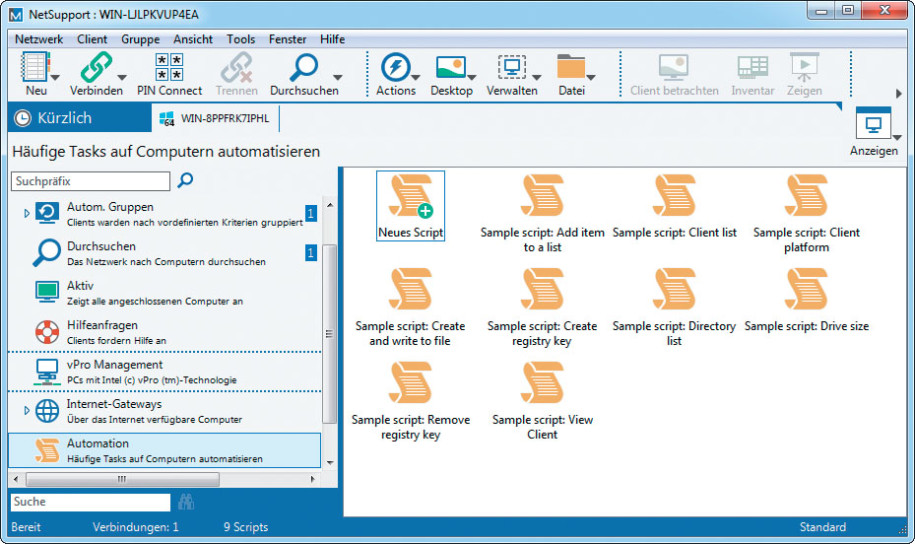Select the Automation tree entry

click(x=165, y=450)
